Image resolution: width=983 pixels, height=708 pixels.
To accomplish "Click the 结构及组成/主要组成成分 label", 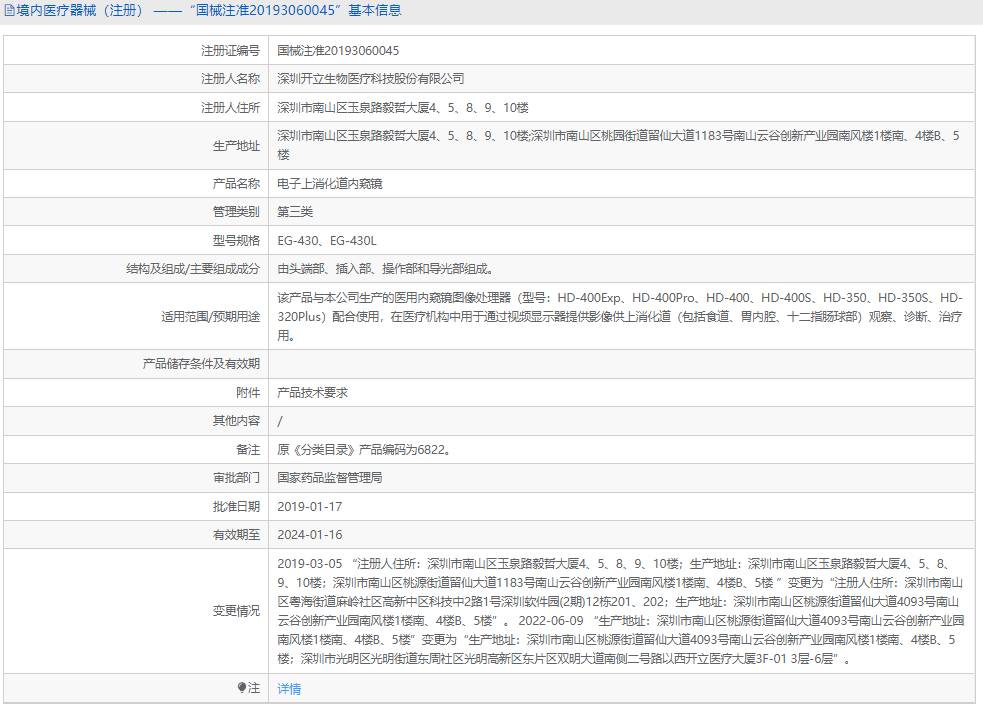I will tap(193, 269).
